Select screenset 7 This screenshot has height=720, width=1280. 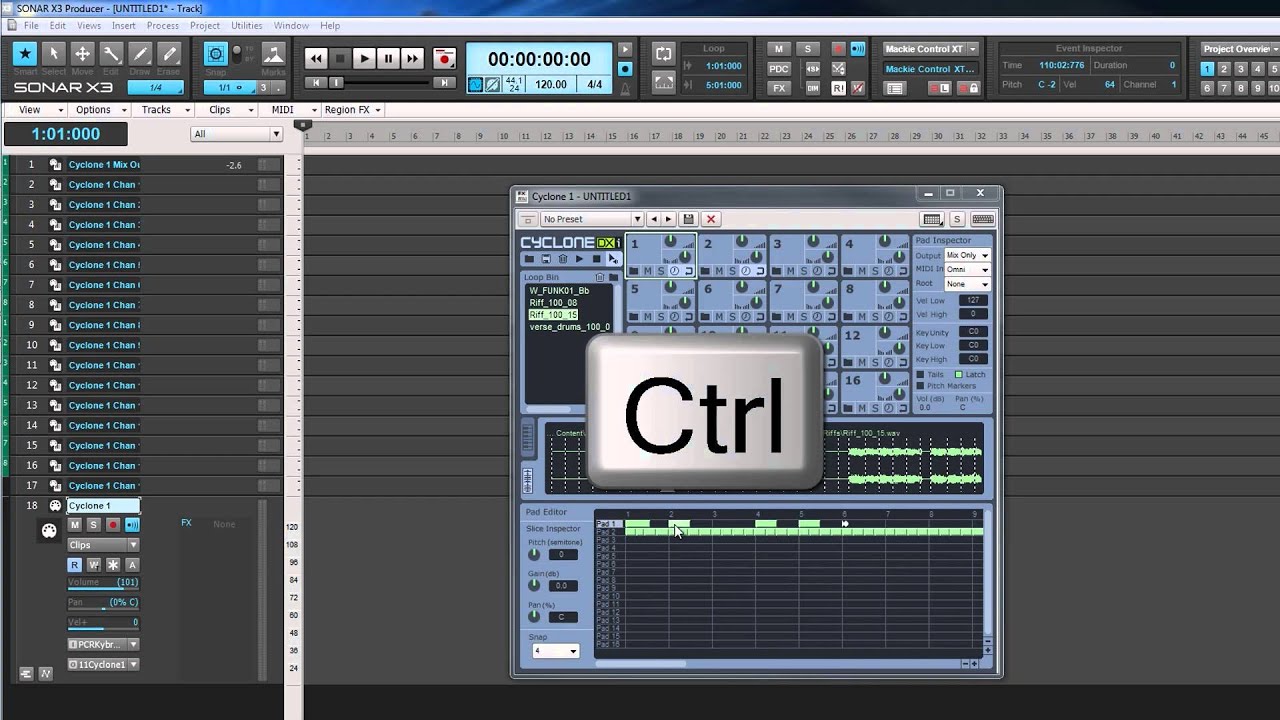1224,88
